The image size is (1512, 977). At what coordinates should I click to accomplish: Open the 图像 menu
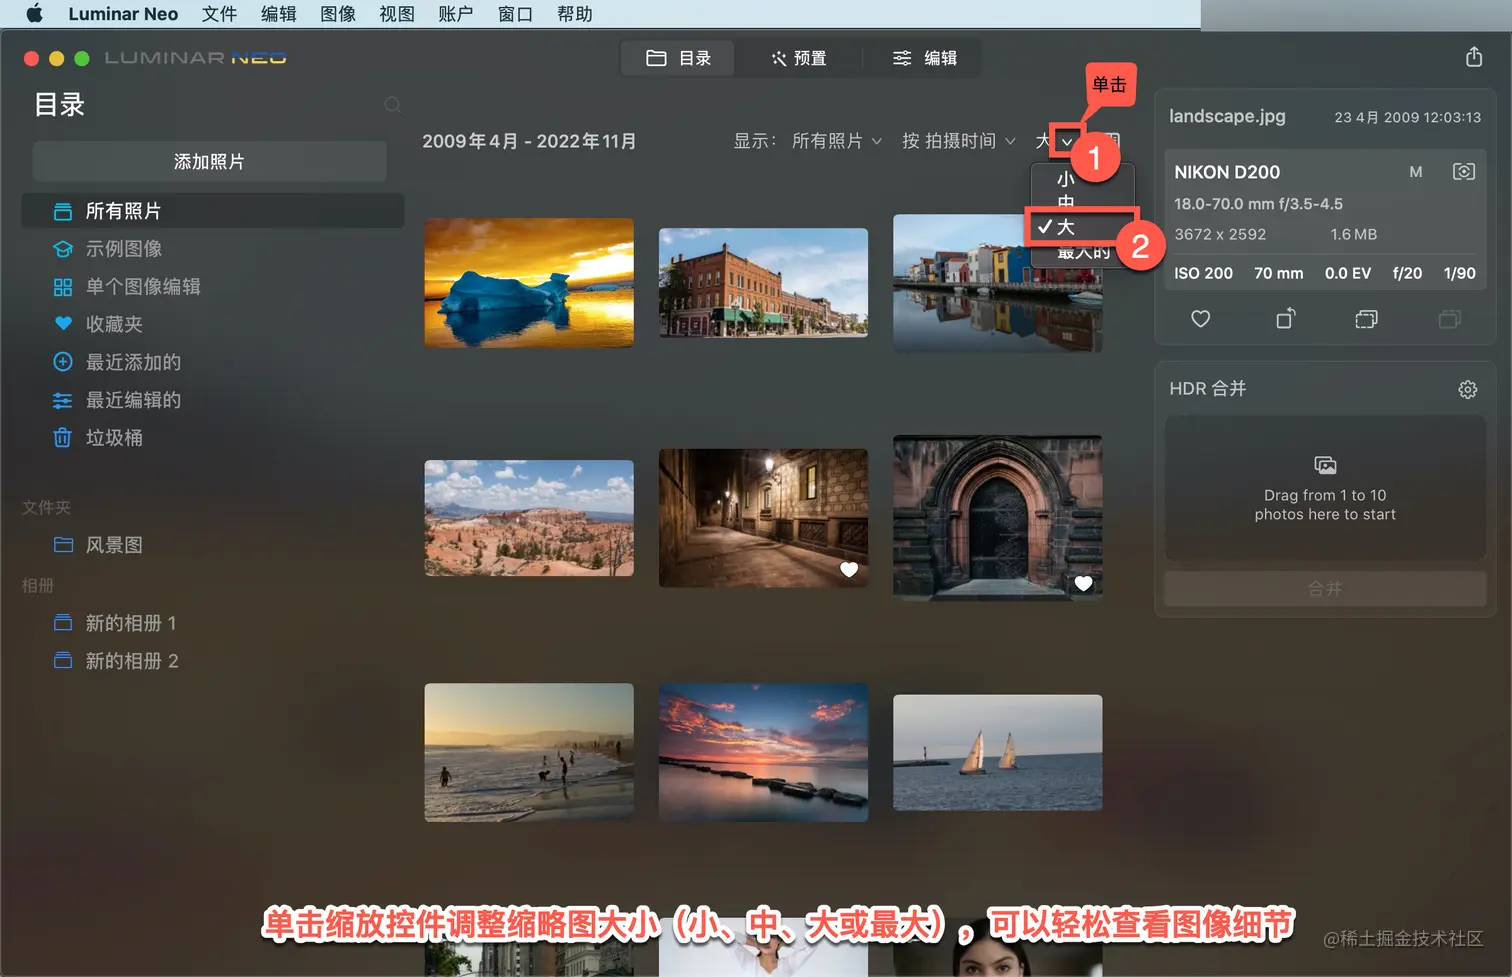pos(338,14)
